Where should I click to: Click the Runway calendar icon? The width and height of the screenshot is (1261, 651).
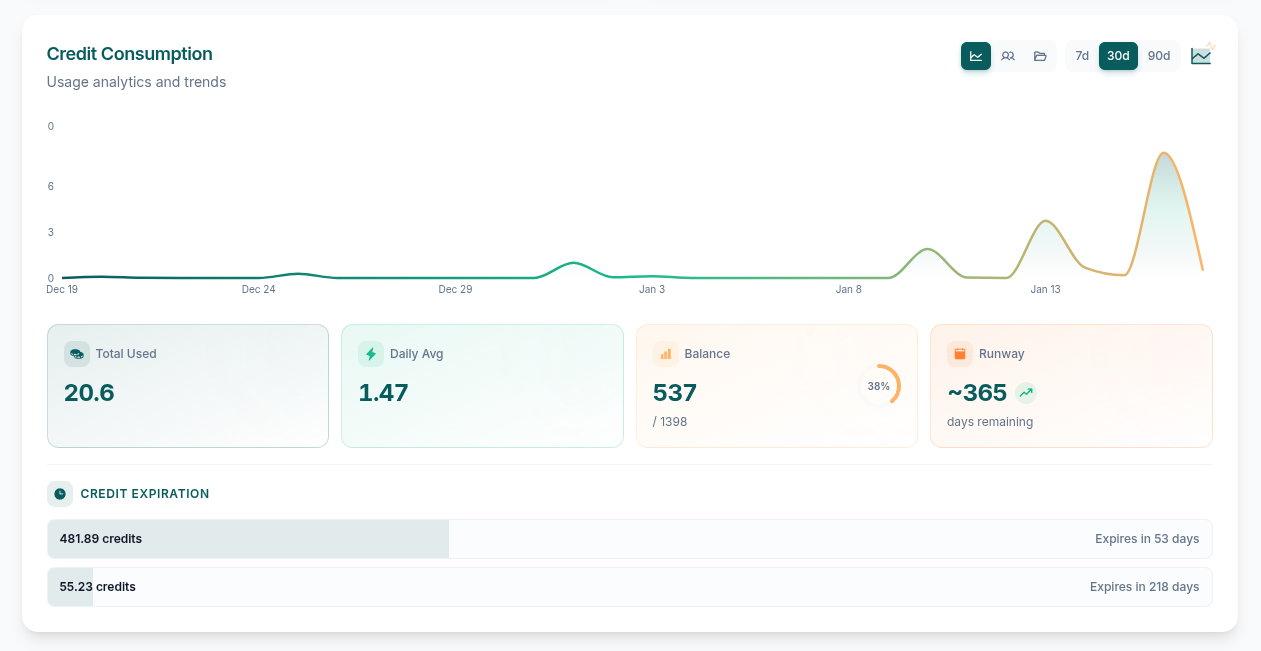pyautogui.click(x=960, y=354)
